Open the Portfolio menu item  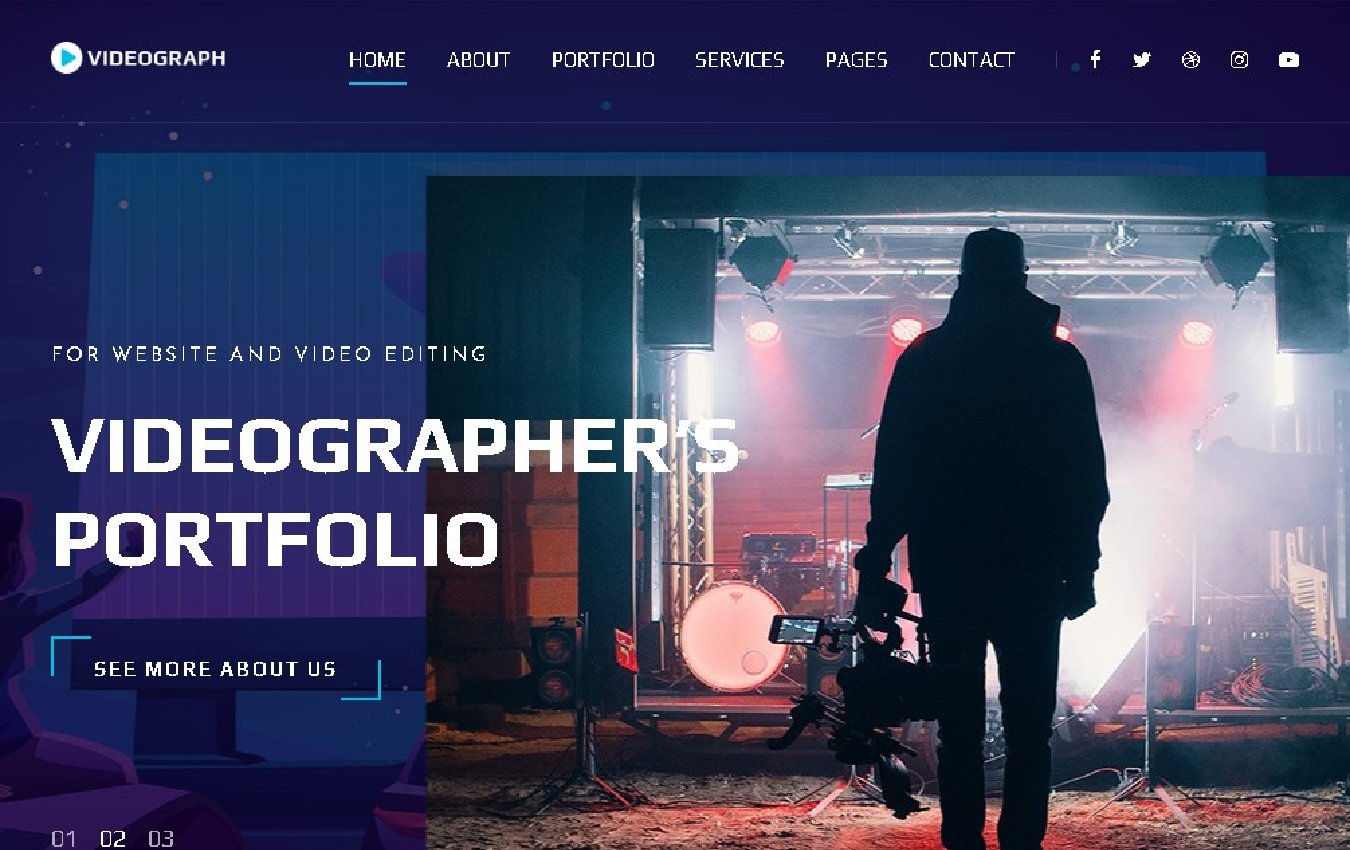coord(603,60)
